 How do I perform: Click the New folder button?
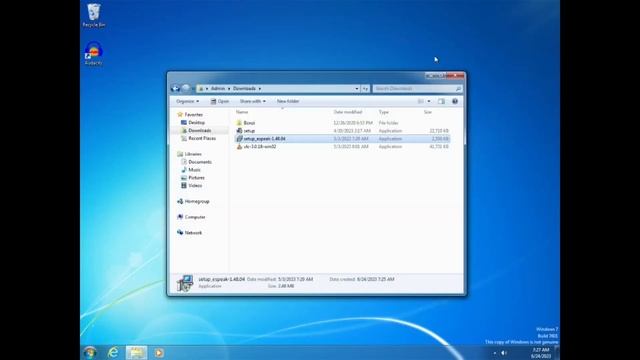(288, 101)
